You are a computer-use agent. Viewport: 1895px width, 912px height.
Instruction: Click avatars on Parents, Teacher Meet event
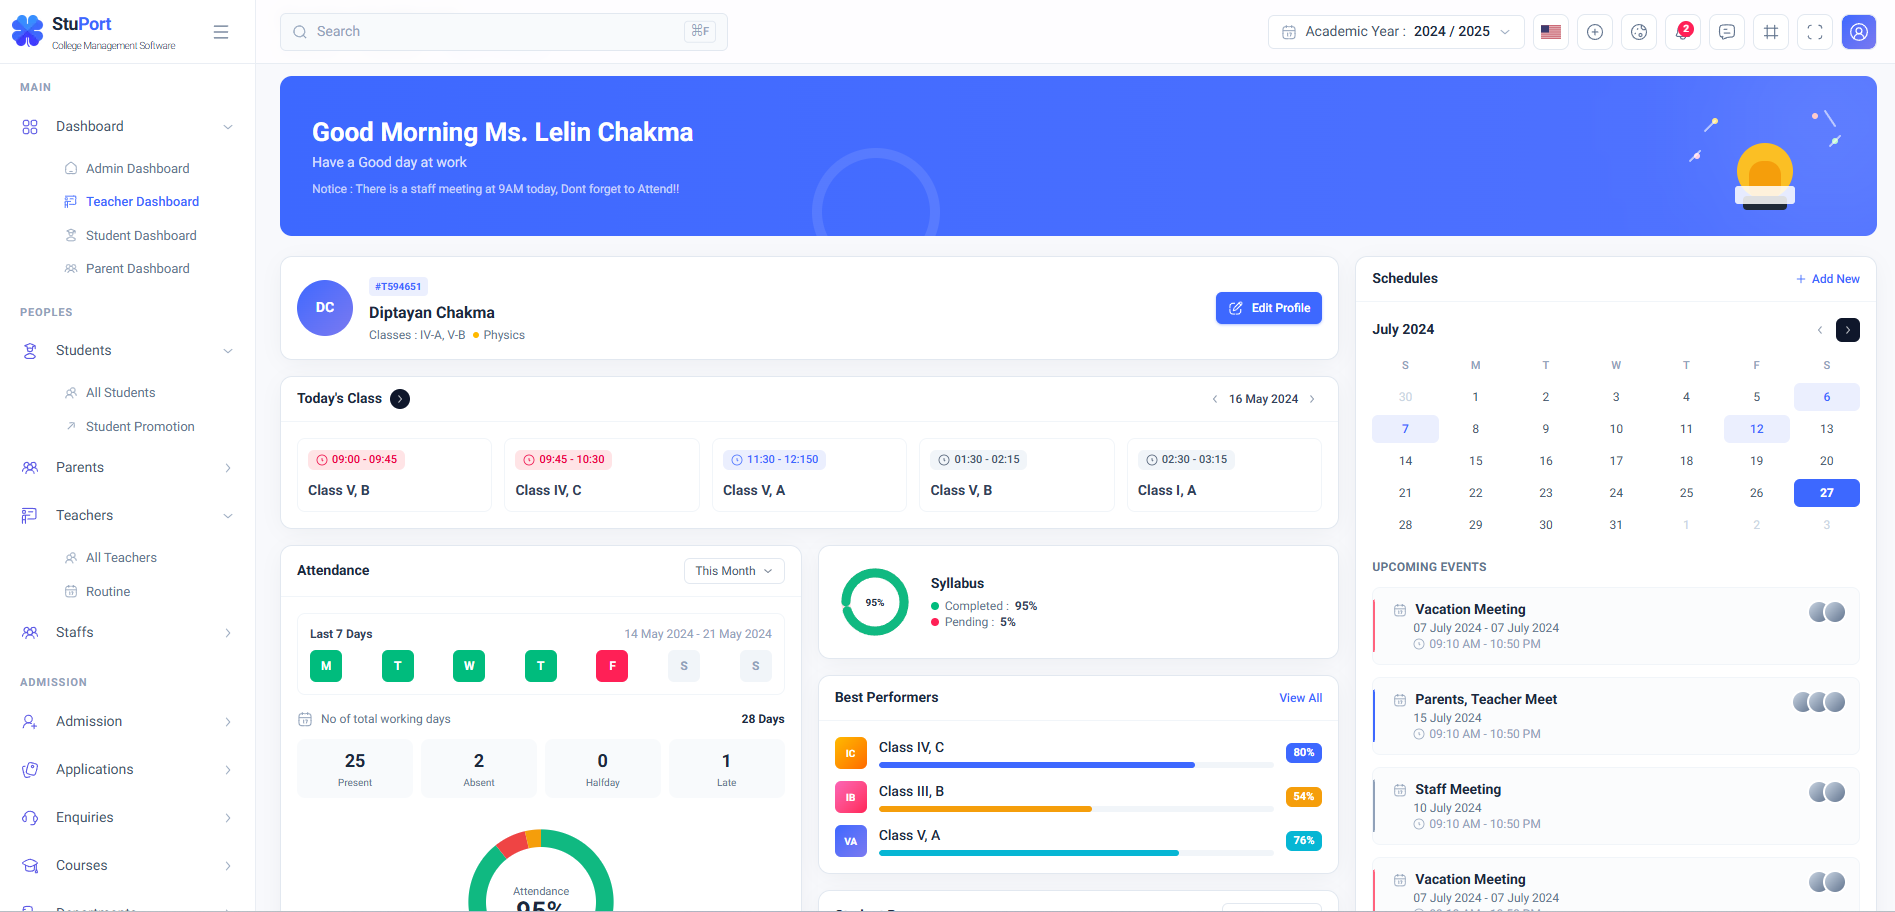point(1819,702)
